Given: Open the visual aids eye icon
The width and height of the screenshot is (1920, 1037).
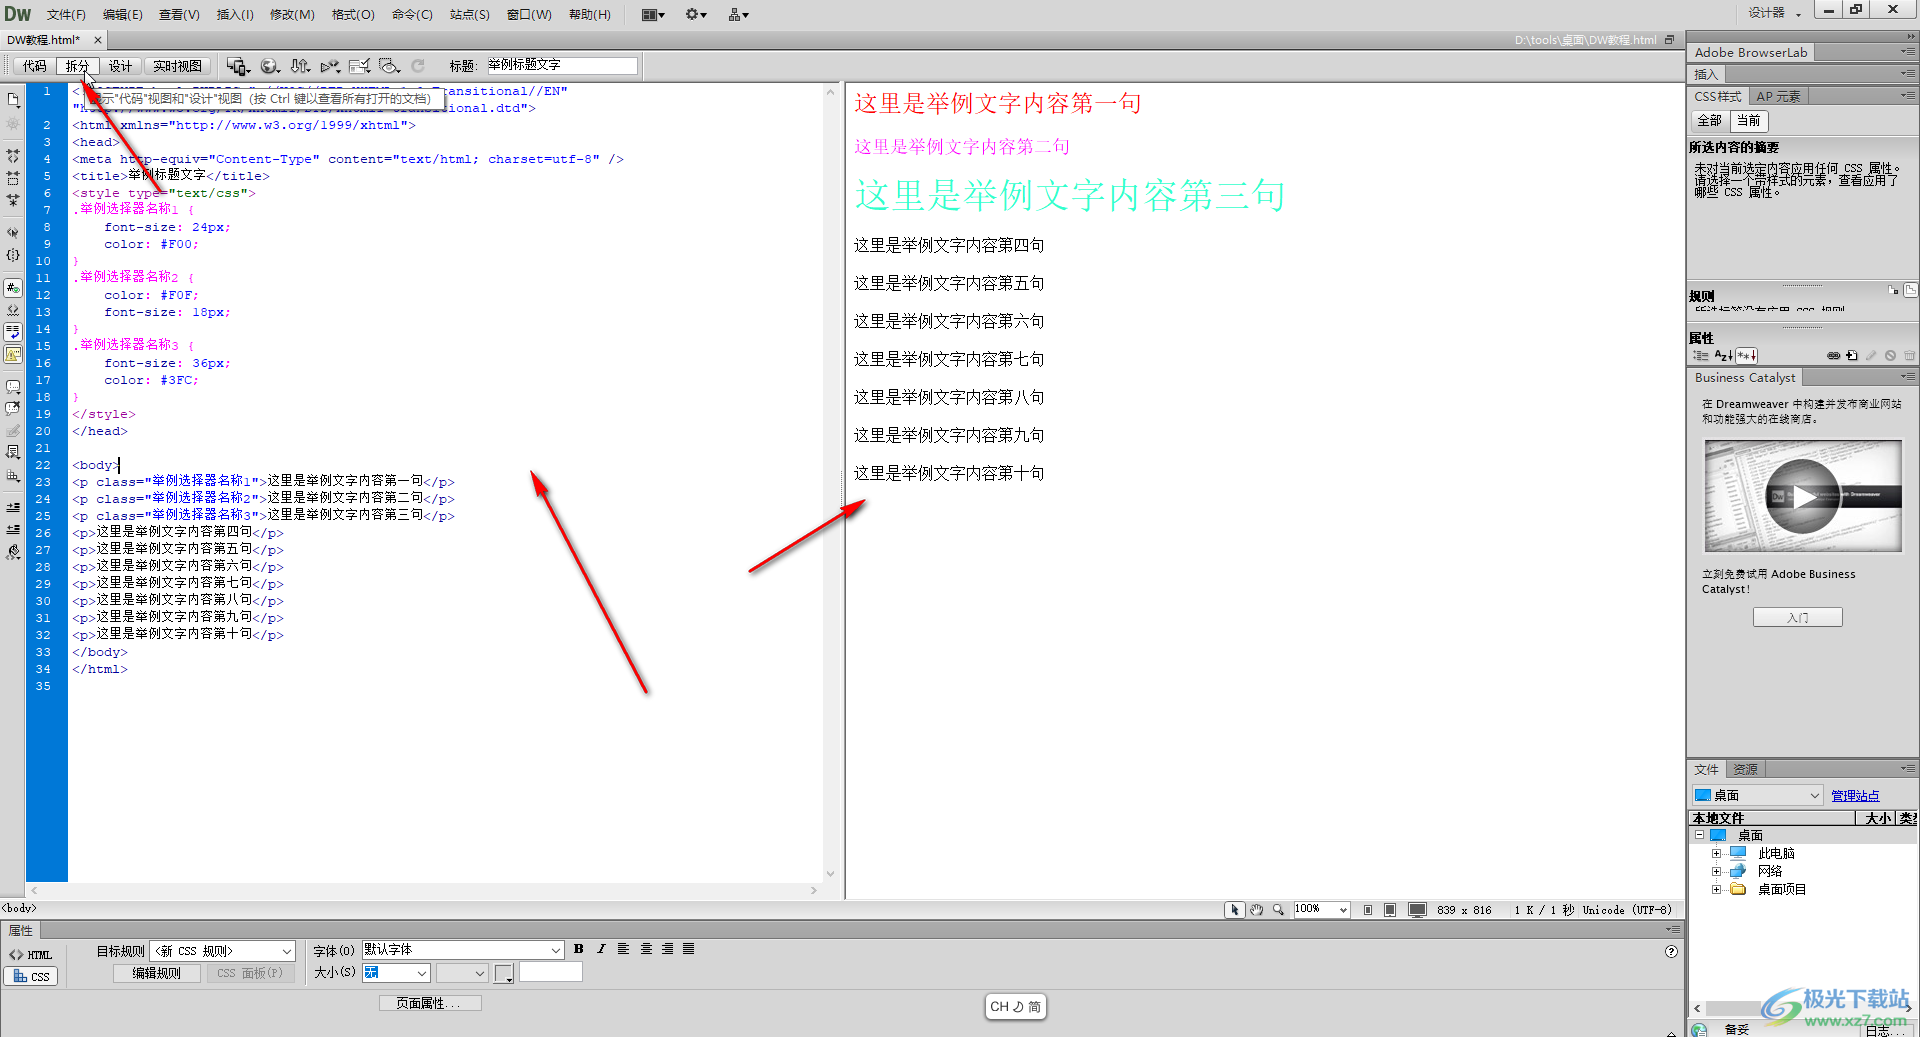Looking at the screenshot, I should (390, 66).
